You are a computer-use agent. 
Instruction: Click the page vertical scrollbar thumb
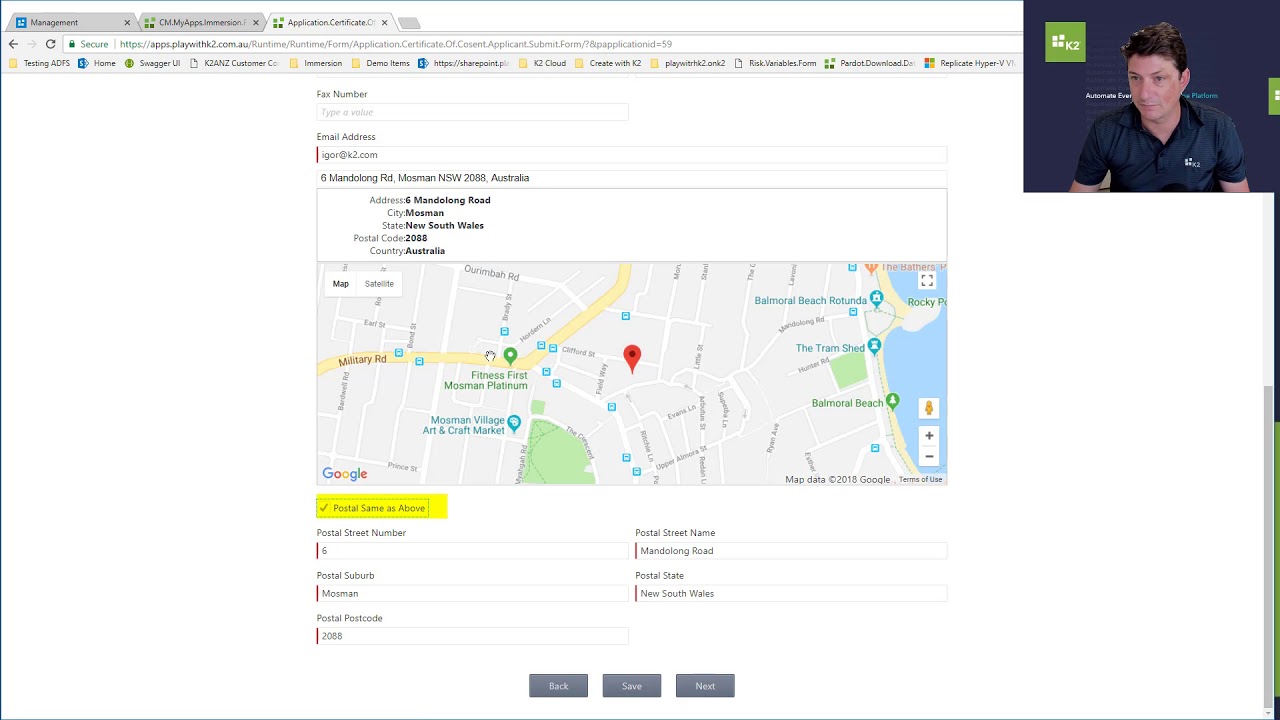pyautogui.click(x=1269, y=545)
